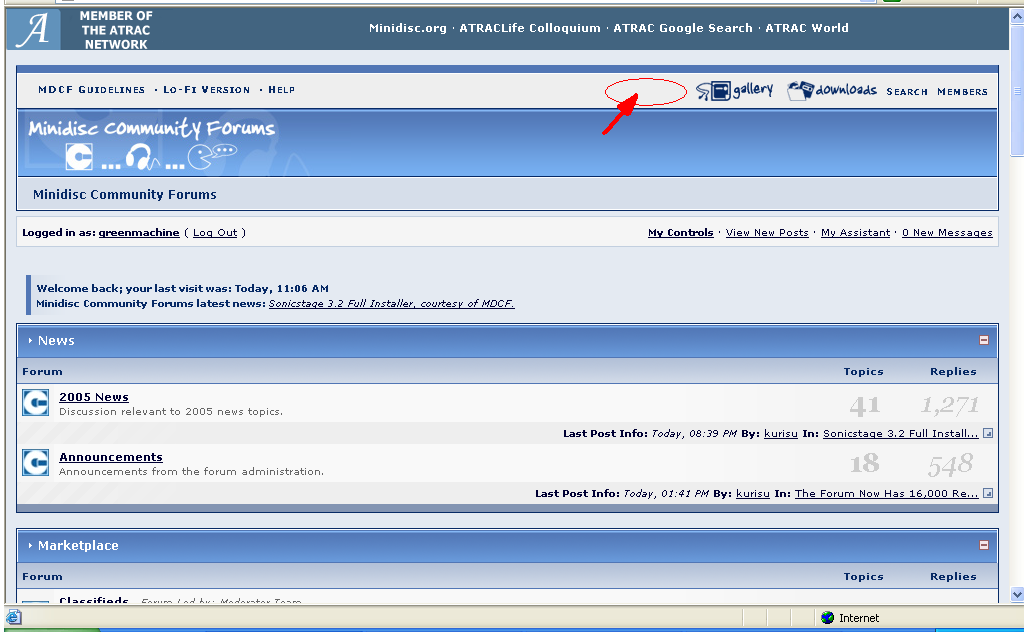This screenshot has height=640, width=1024.
Task: Visit ATRACLife Colloquium link
Action: point(530,28)
